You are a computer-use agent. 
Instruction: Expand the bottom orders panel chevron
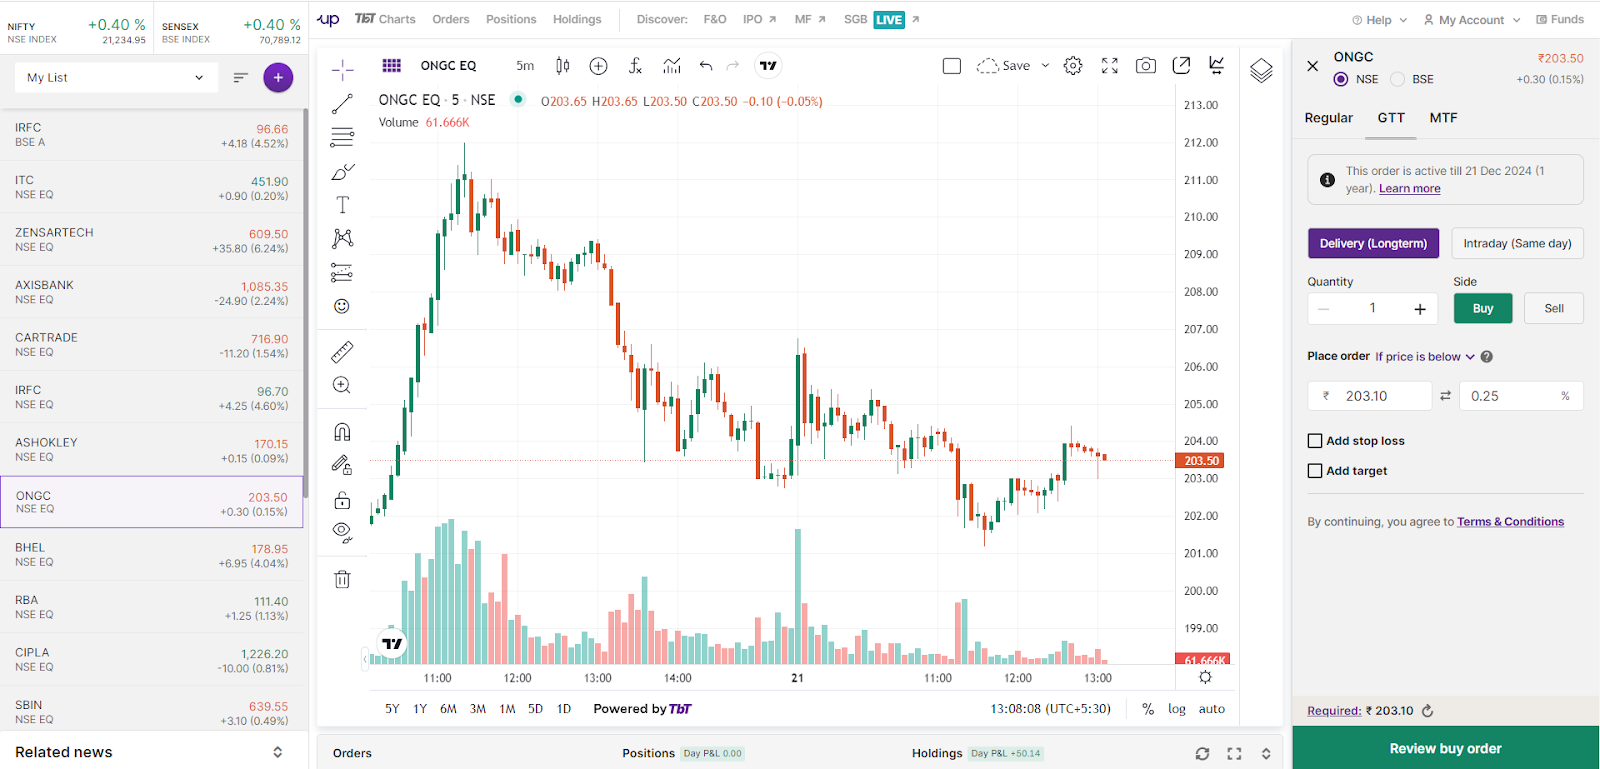point(1266,754)
